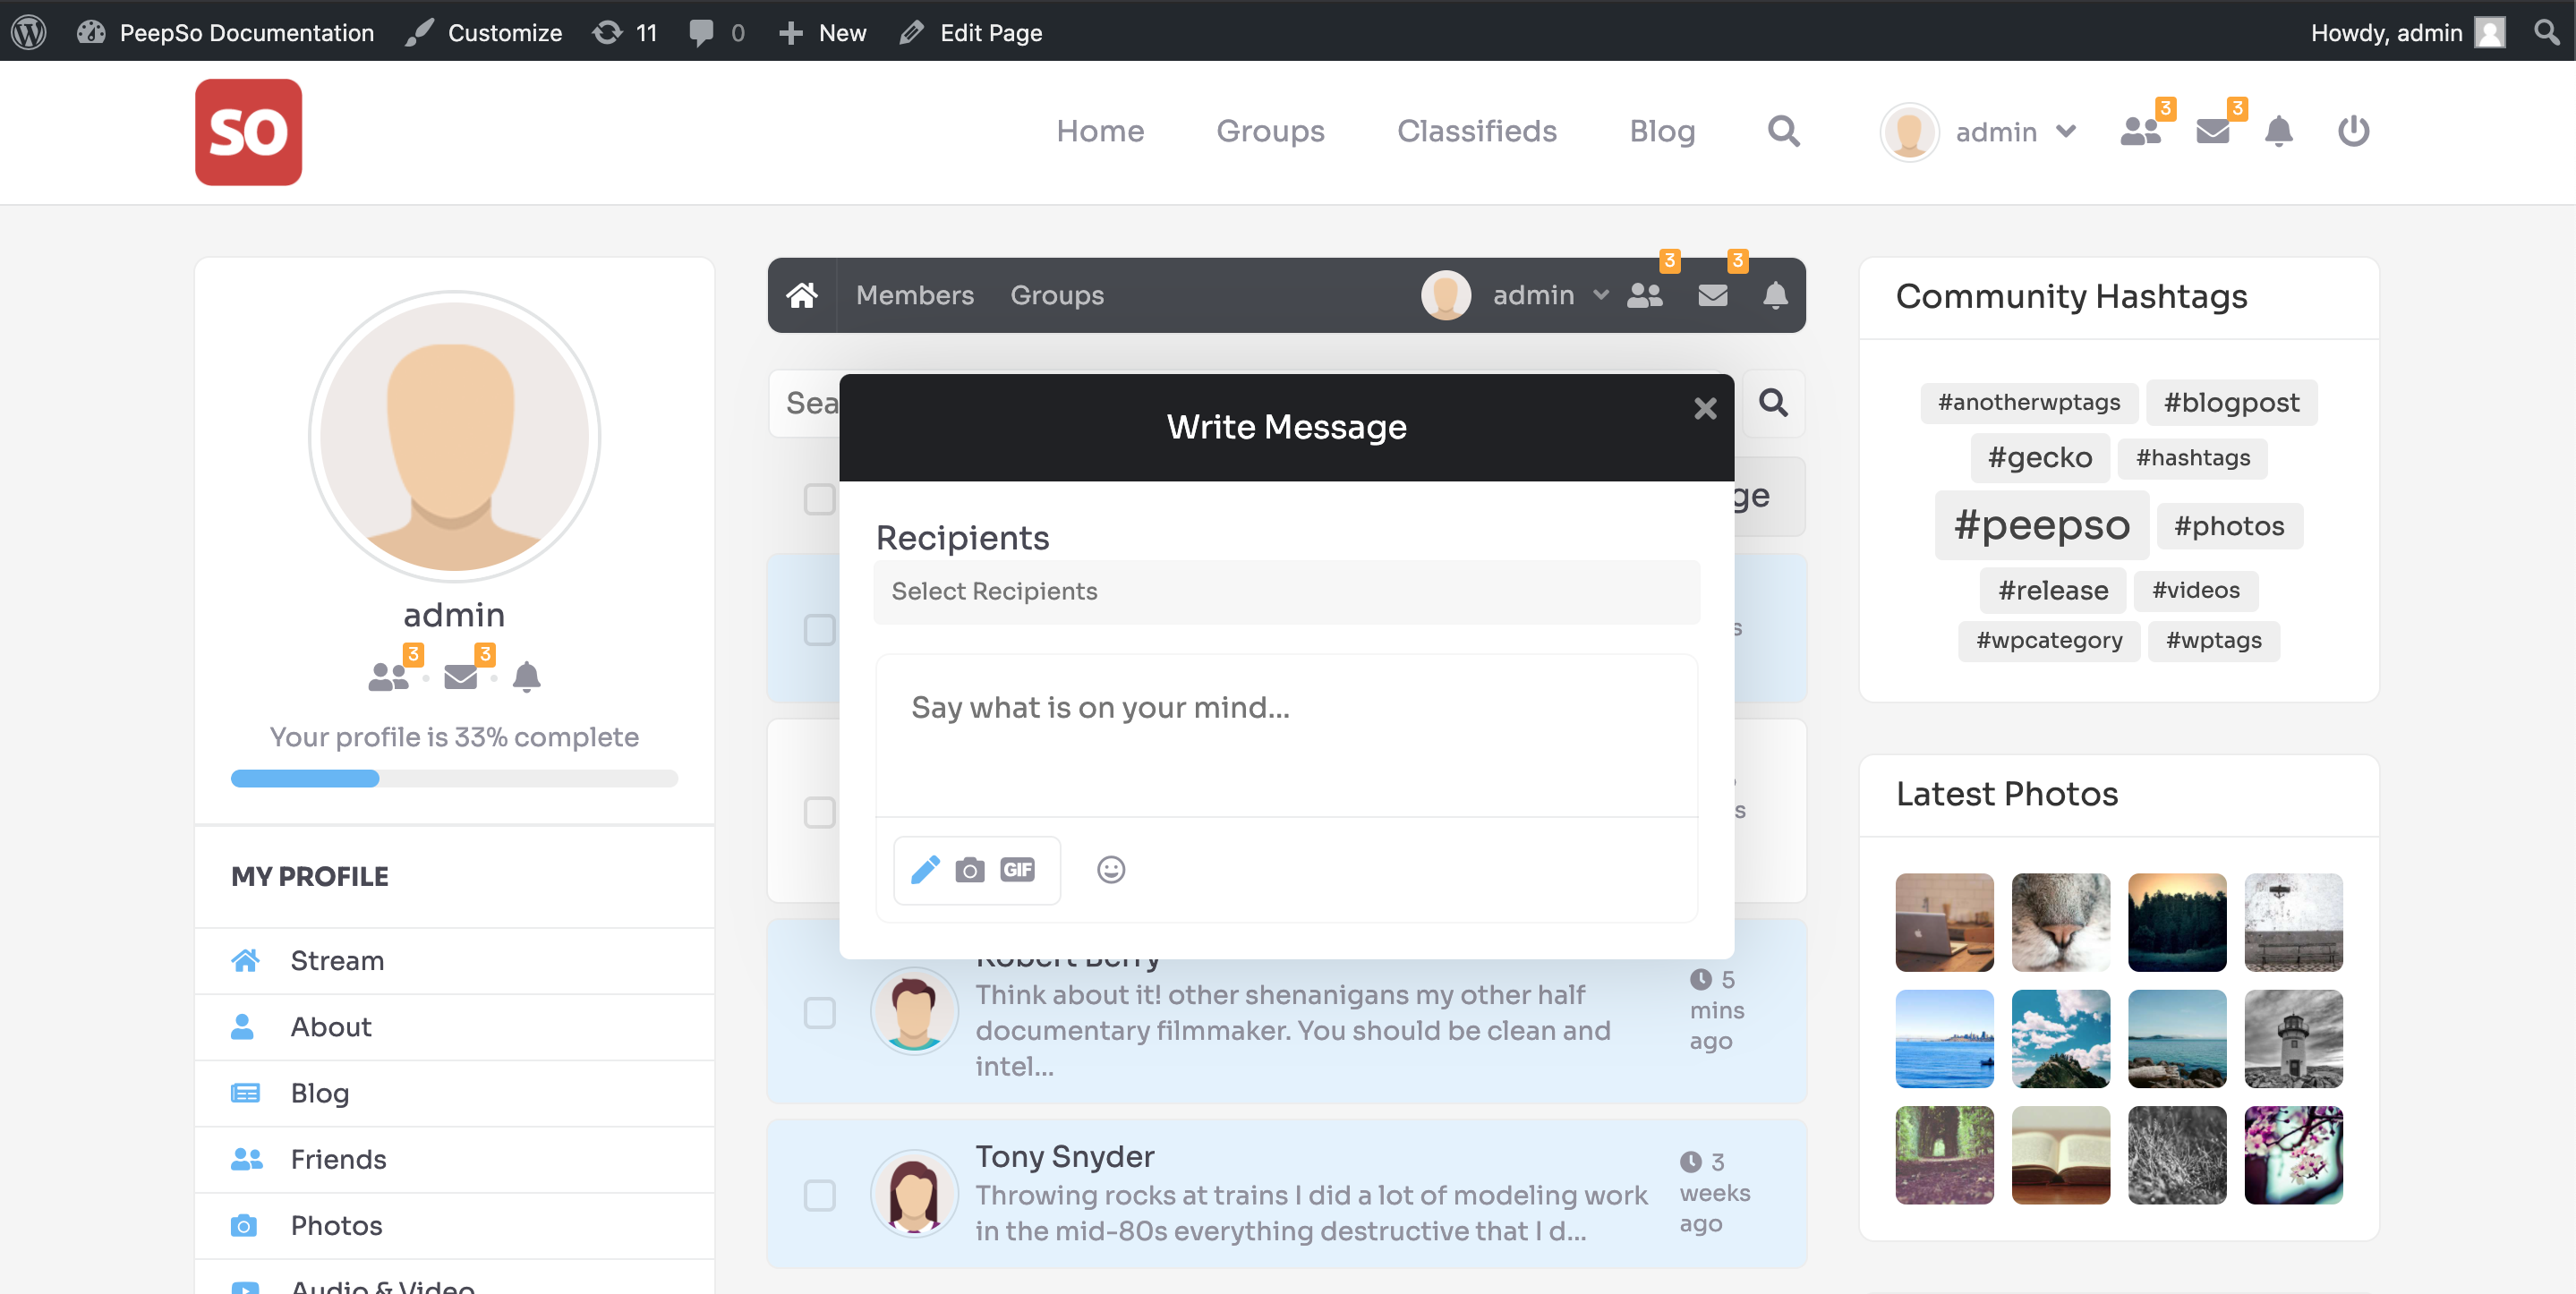Open messages envelope icon in site header

(x=2212, y=131)
